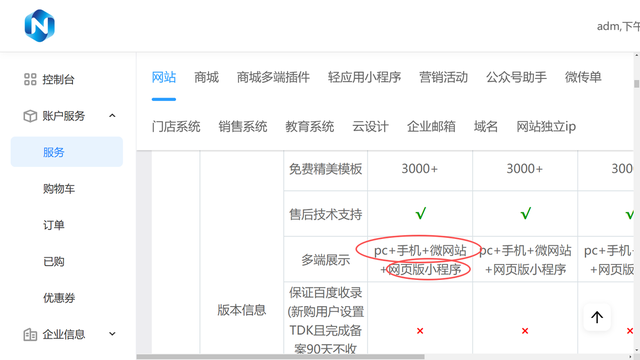Switch to the 网站 tab
This screenshot has width=640, height=360.
164,77
